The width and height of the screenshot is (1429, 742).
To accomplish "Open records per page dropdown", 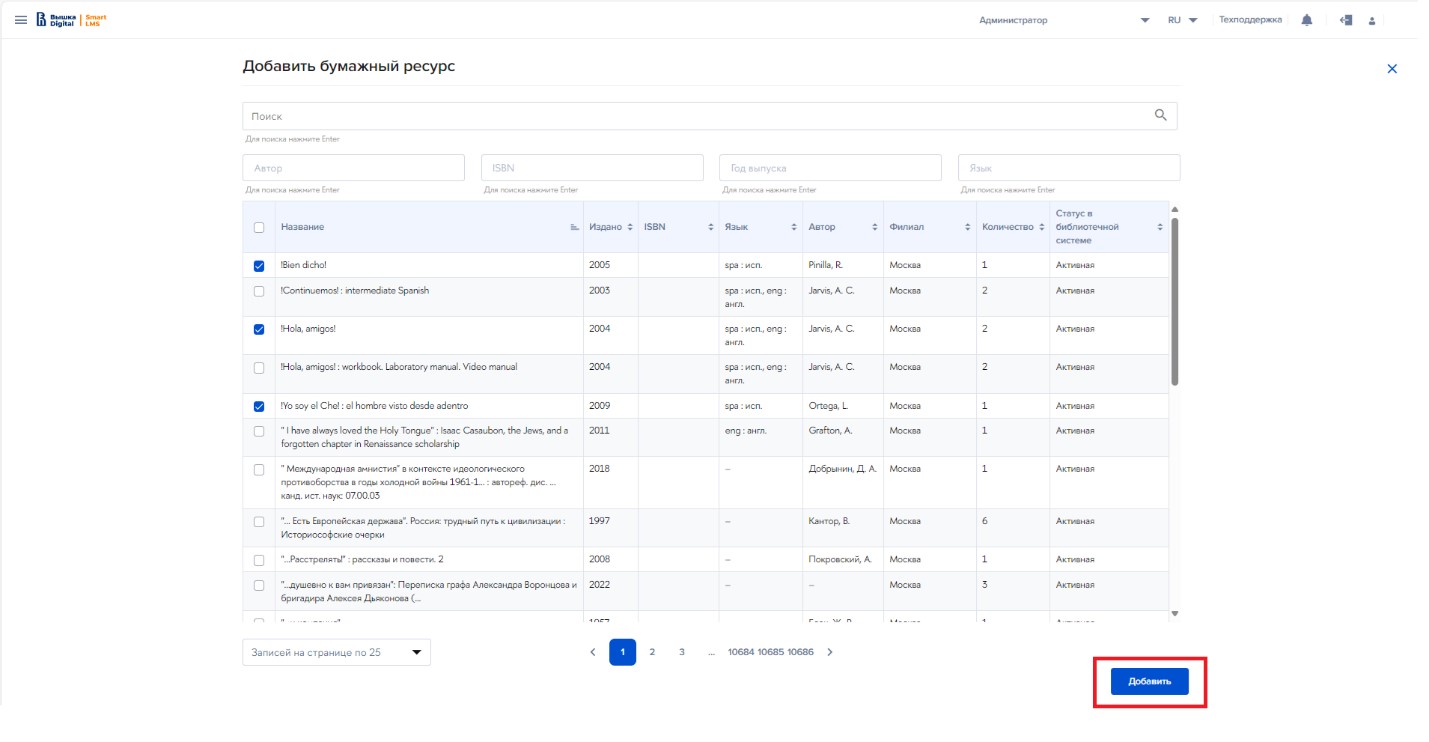I will pos(336,652).
